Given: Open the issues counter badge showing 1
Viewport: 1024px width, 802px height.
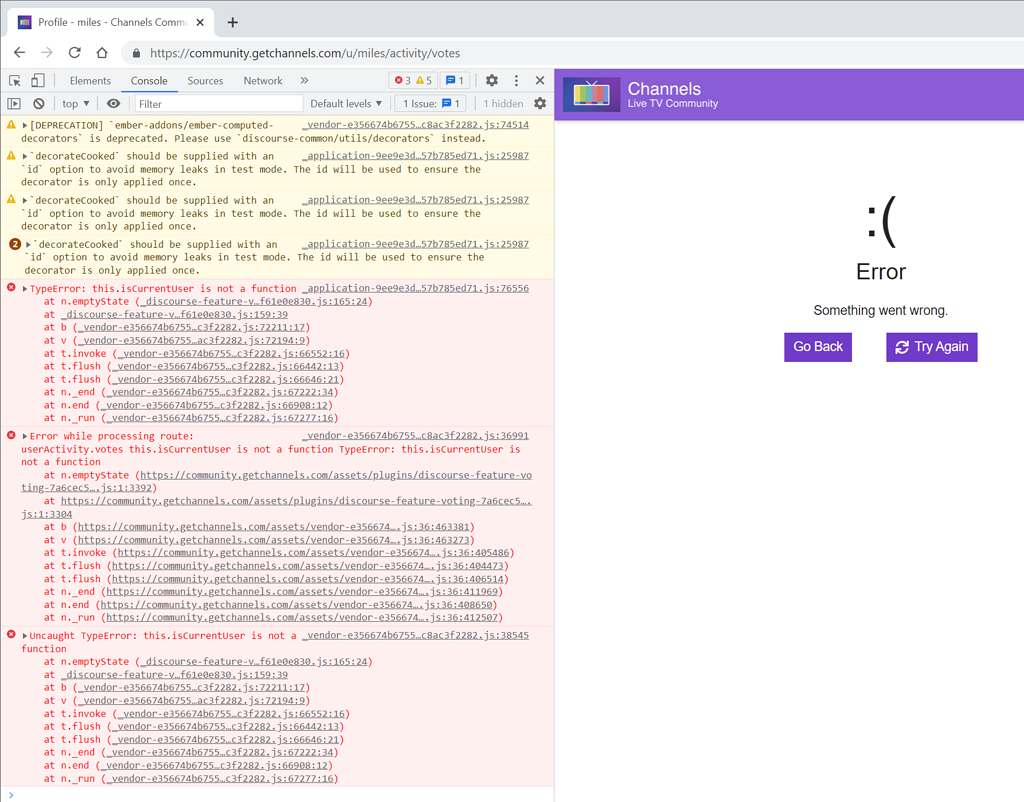Looking at the screenshot, I should [455, 80].
